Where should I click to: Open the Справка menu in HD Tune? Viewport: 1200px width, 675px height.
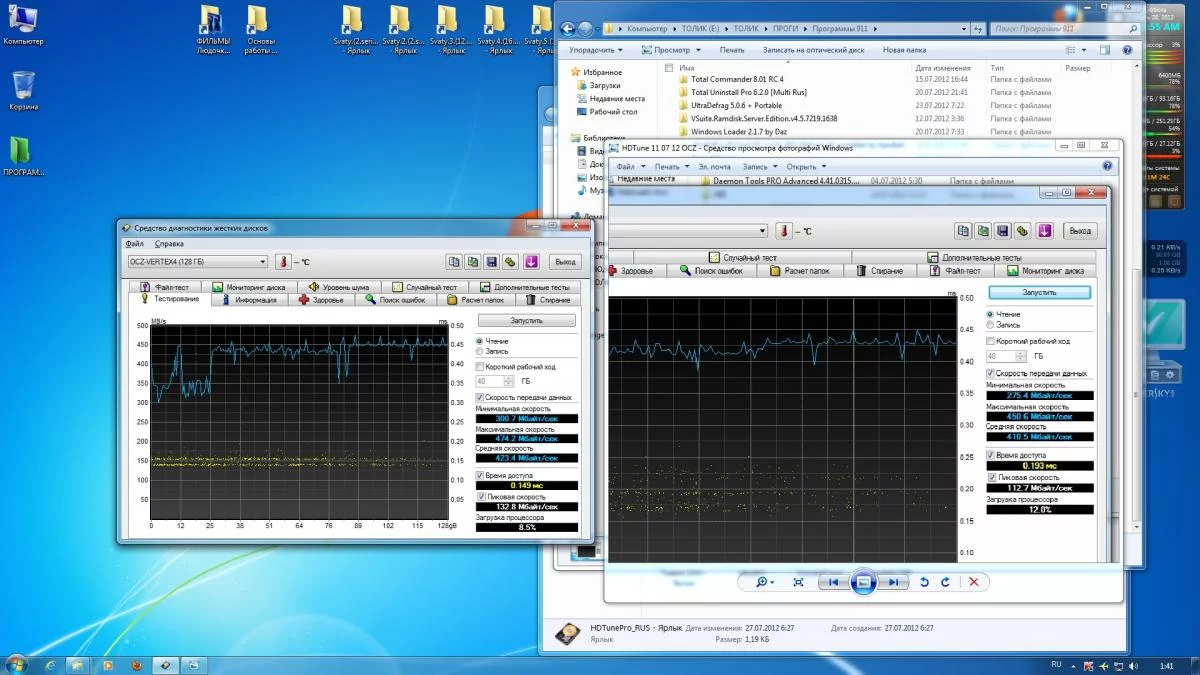click(169, 243)
